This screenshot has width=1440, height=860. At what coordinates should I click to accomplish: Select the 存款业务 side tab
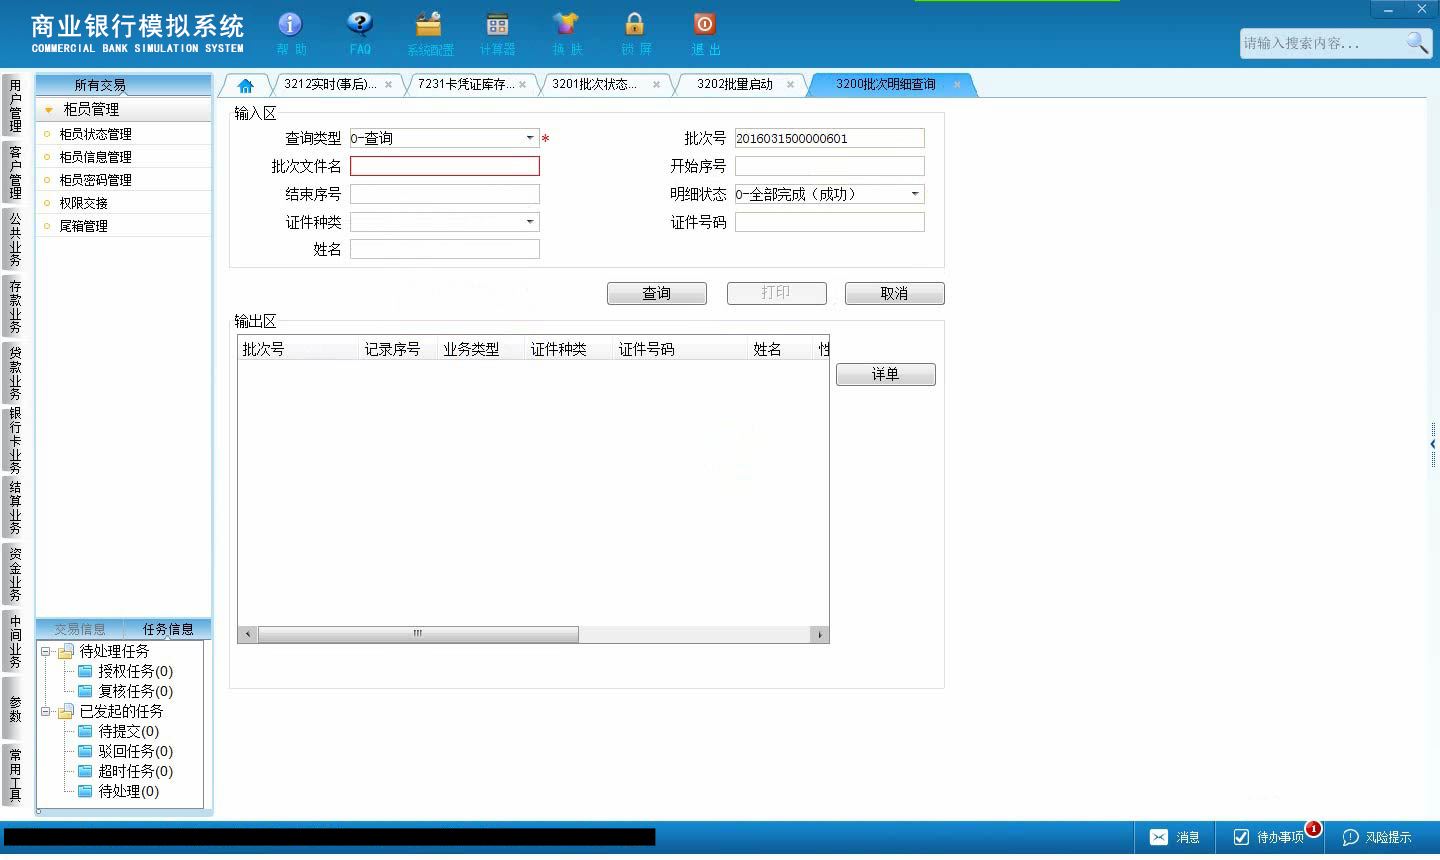[x=14, y=306]
